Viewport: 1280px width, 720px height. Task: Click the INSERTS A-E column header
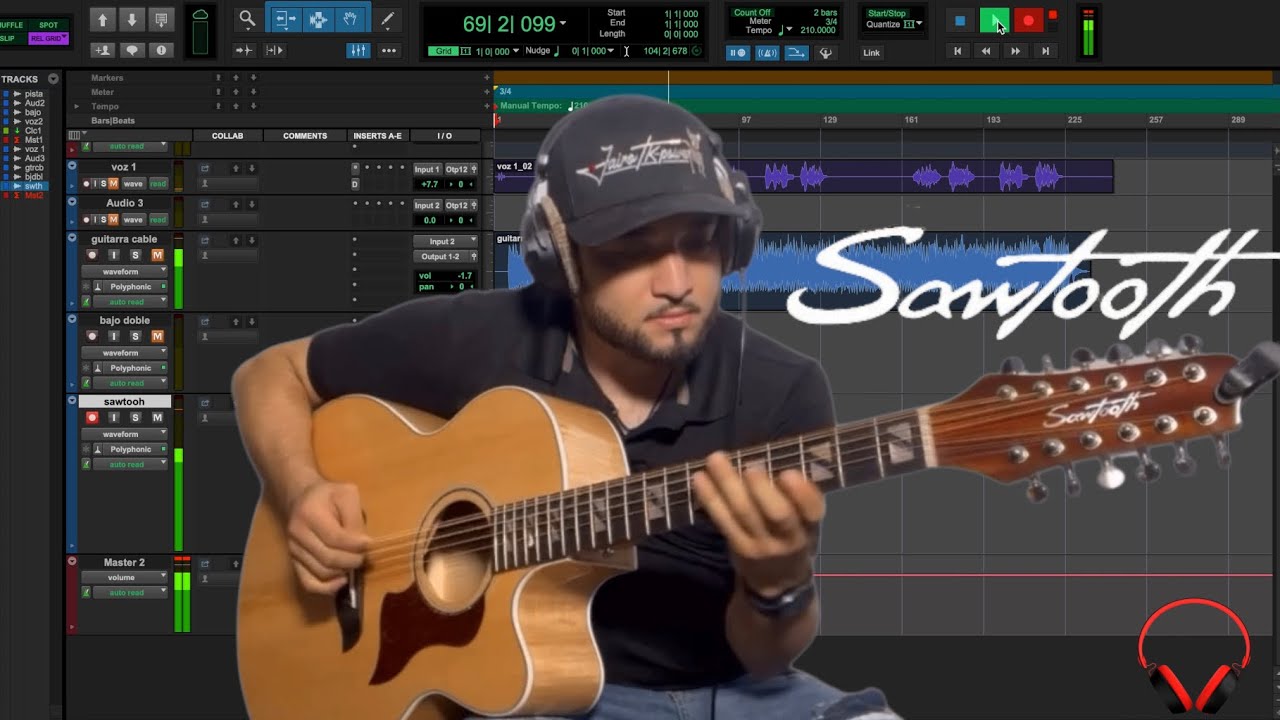(377, 136)
